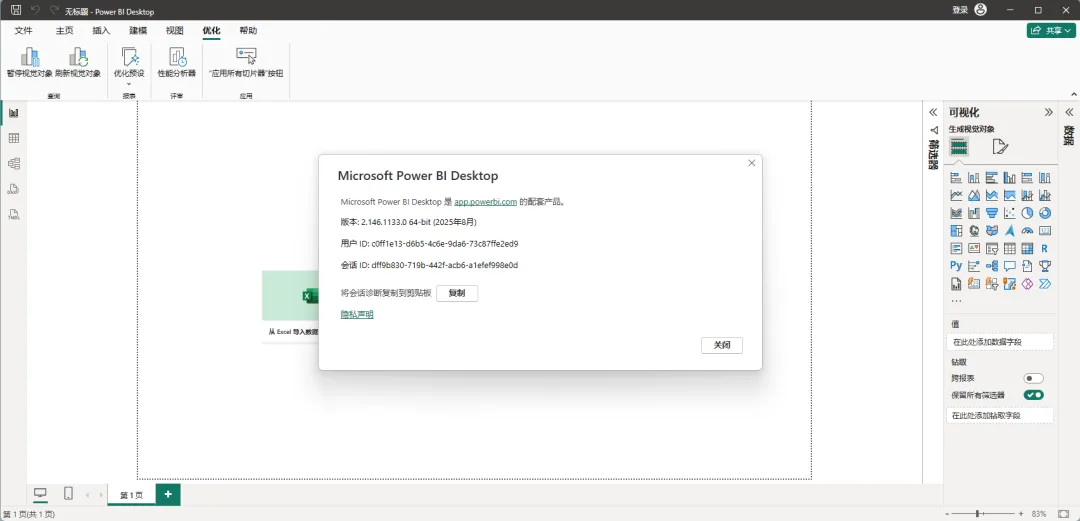The image size is (1080, 521).
Task: Select the line chart visual
Action: pyautogui.click(x=956, y=196)
